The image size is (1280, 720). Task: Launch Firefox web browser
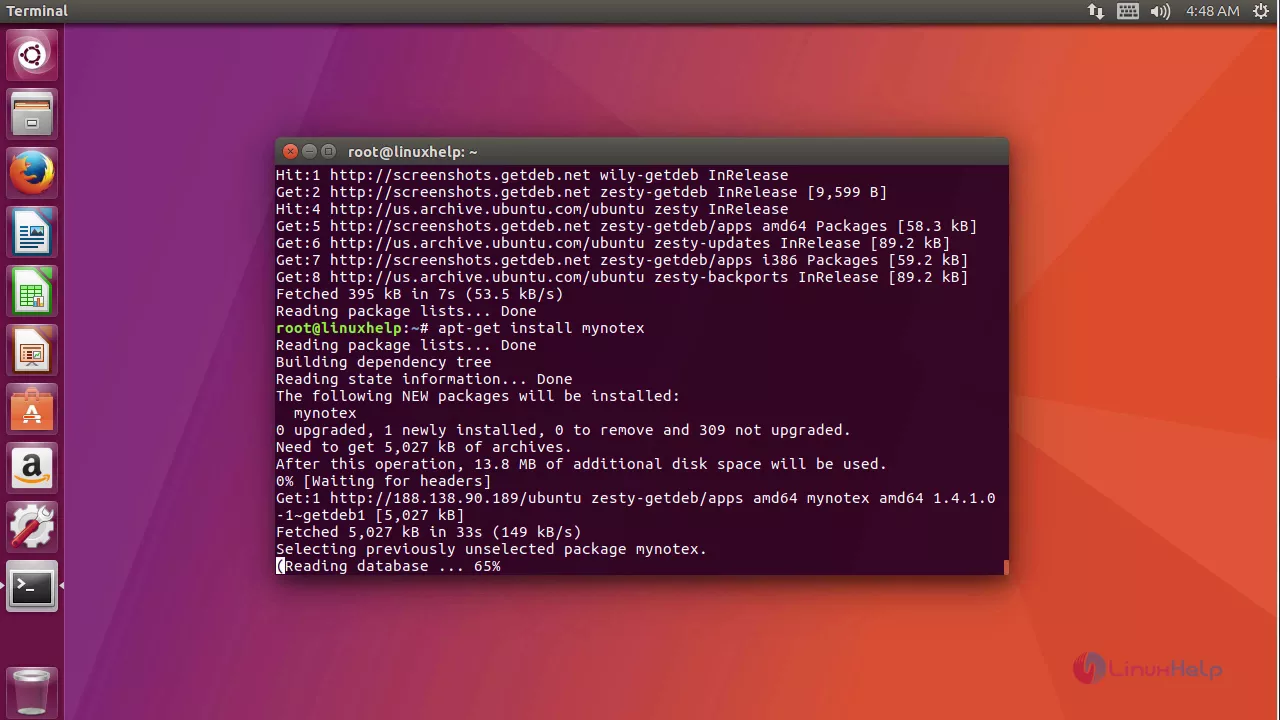click(32, 173)
